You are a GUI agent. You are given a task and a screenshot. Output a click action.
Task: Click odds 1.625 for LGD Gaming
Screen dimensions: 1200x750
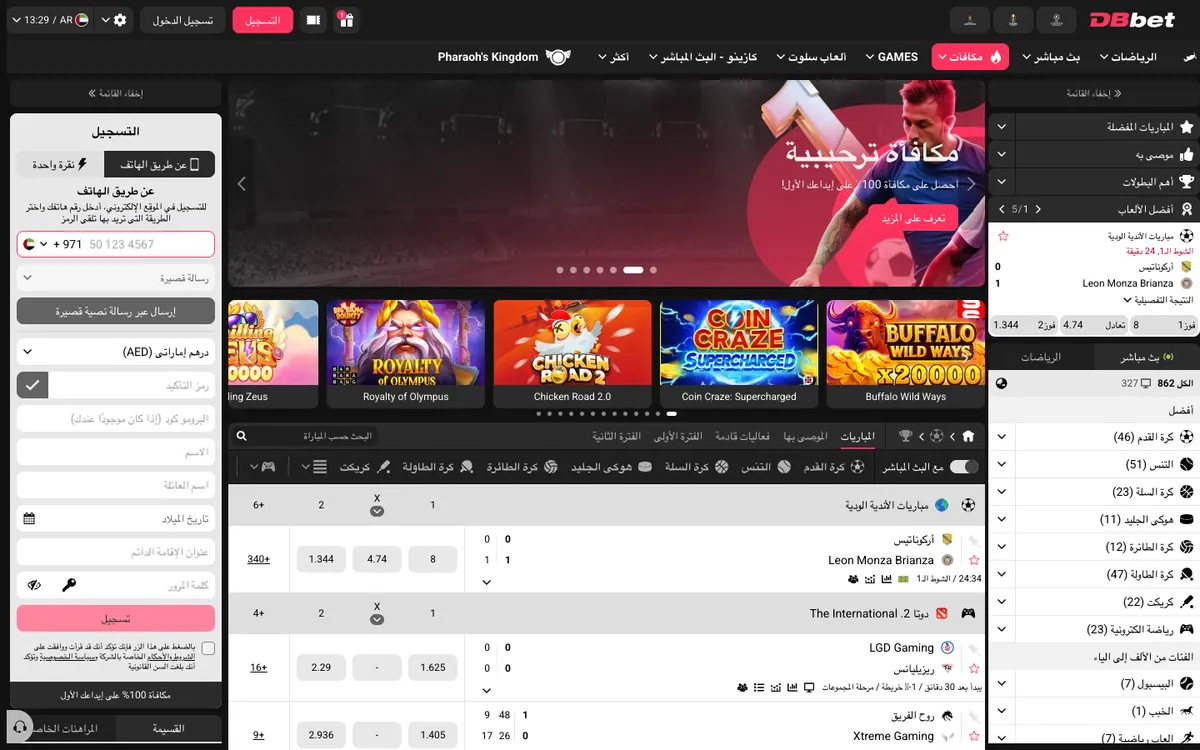(x=433, y=667)
